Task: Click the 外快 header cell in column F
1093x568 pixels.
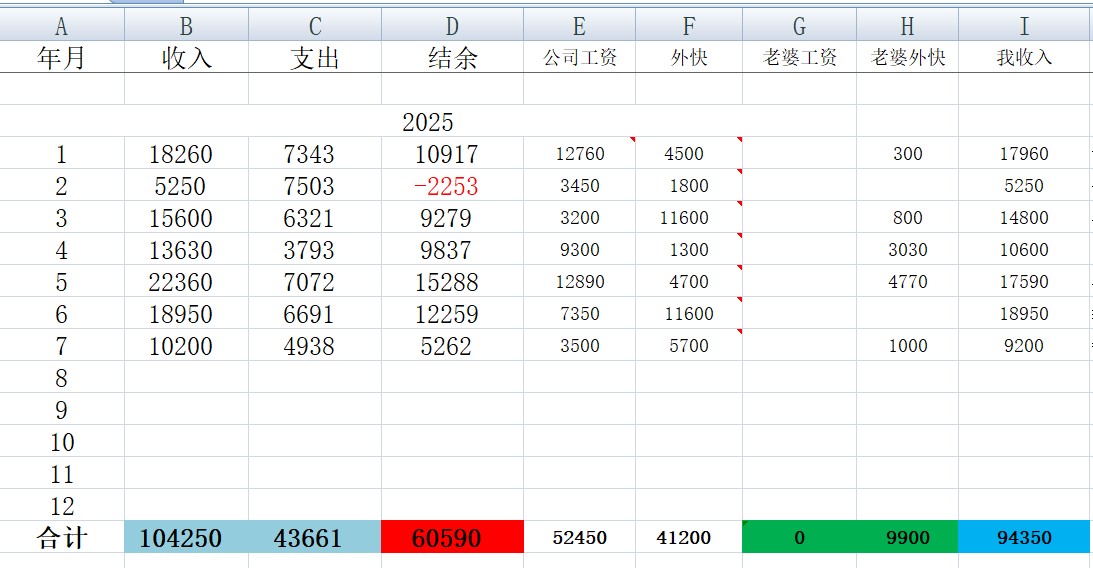Action: coord(689,57)
